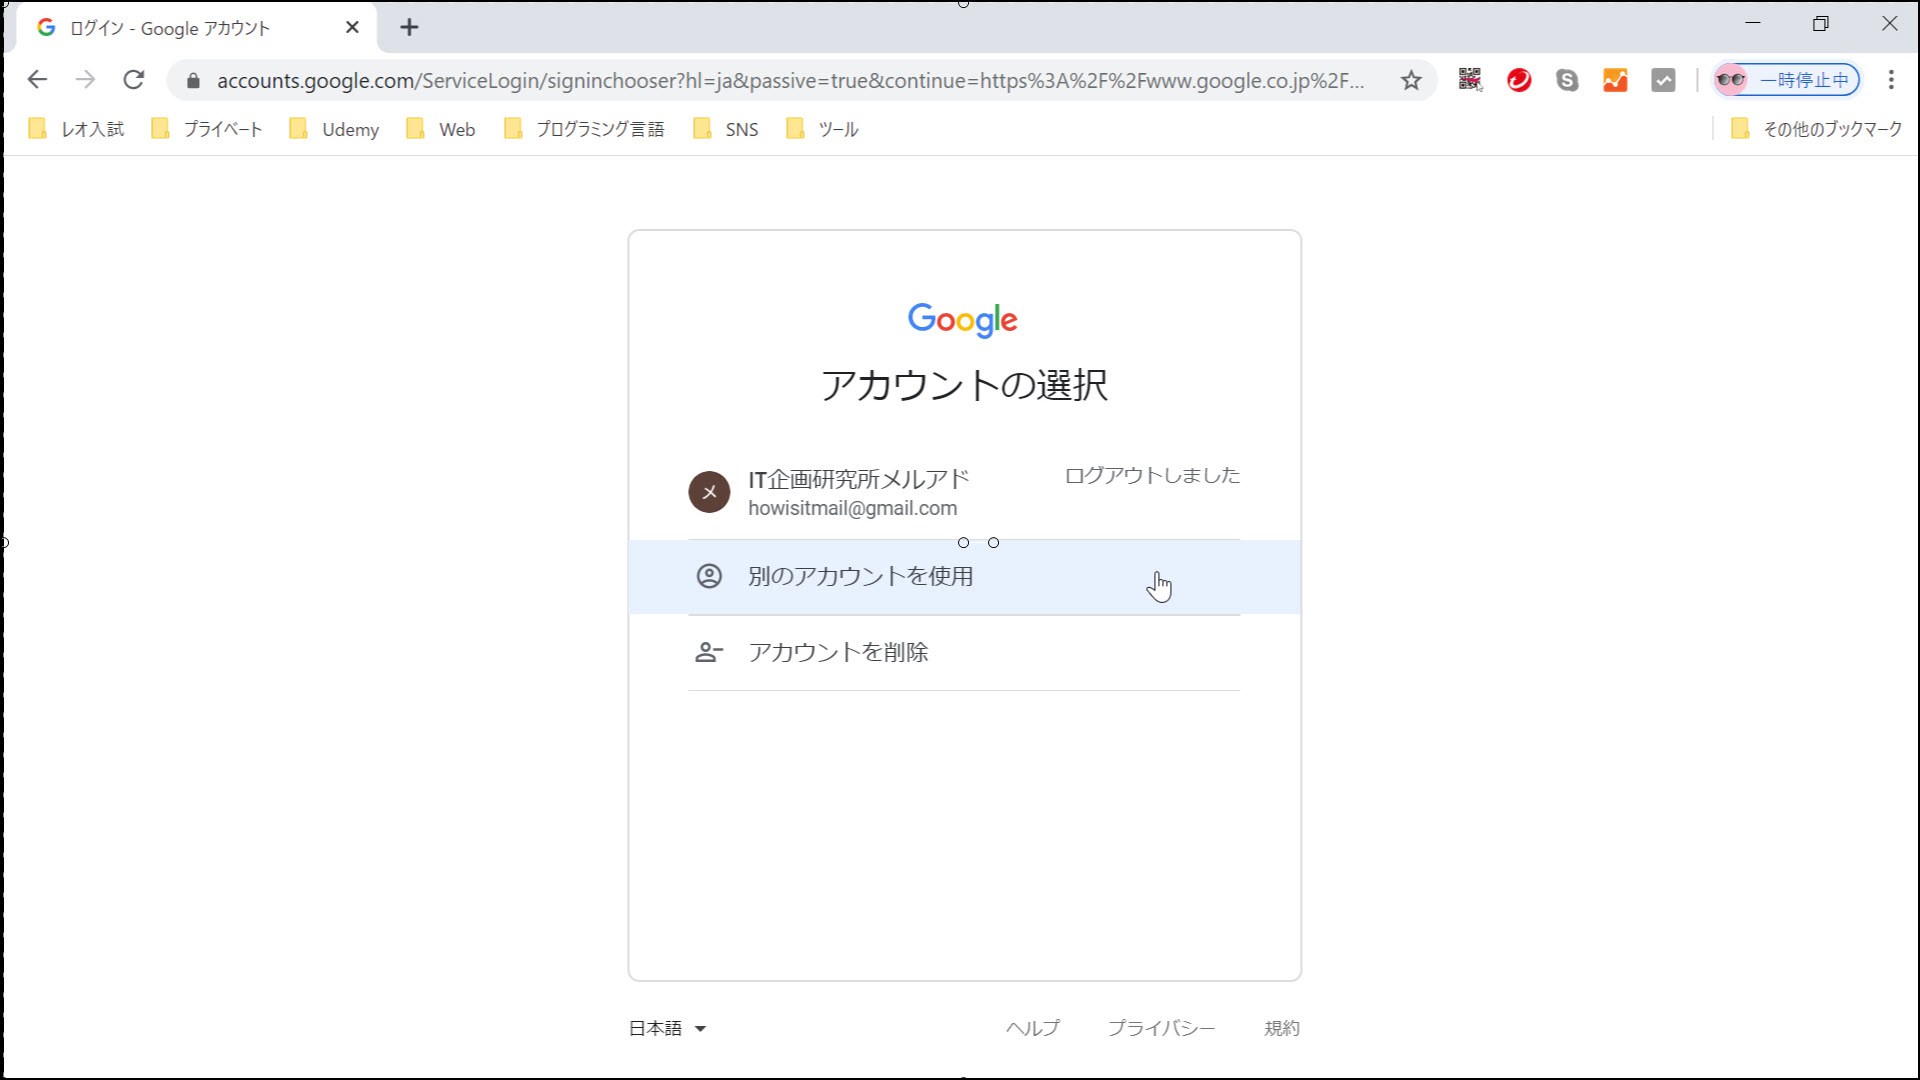Open the Chrome three-dot menu
Image resolution: width=1920 pixels, height=1080 pixels.
(1891, 80)
